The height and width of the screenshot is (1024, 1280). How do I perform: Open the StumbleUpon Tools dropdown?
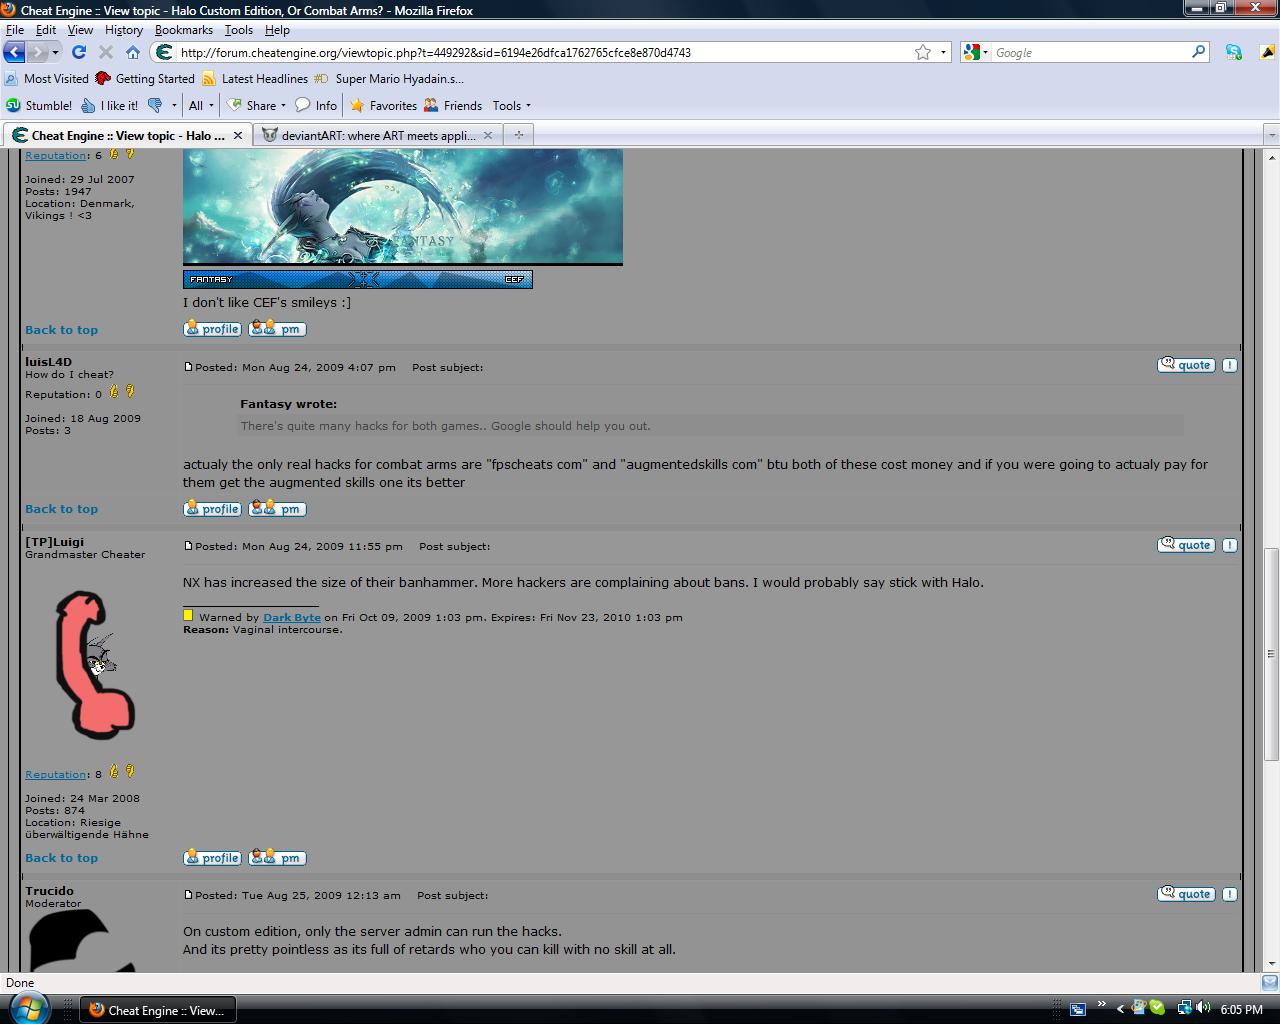click(512, 105)
